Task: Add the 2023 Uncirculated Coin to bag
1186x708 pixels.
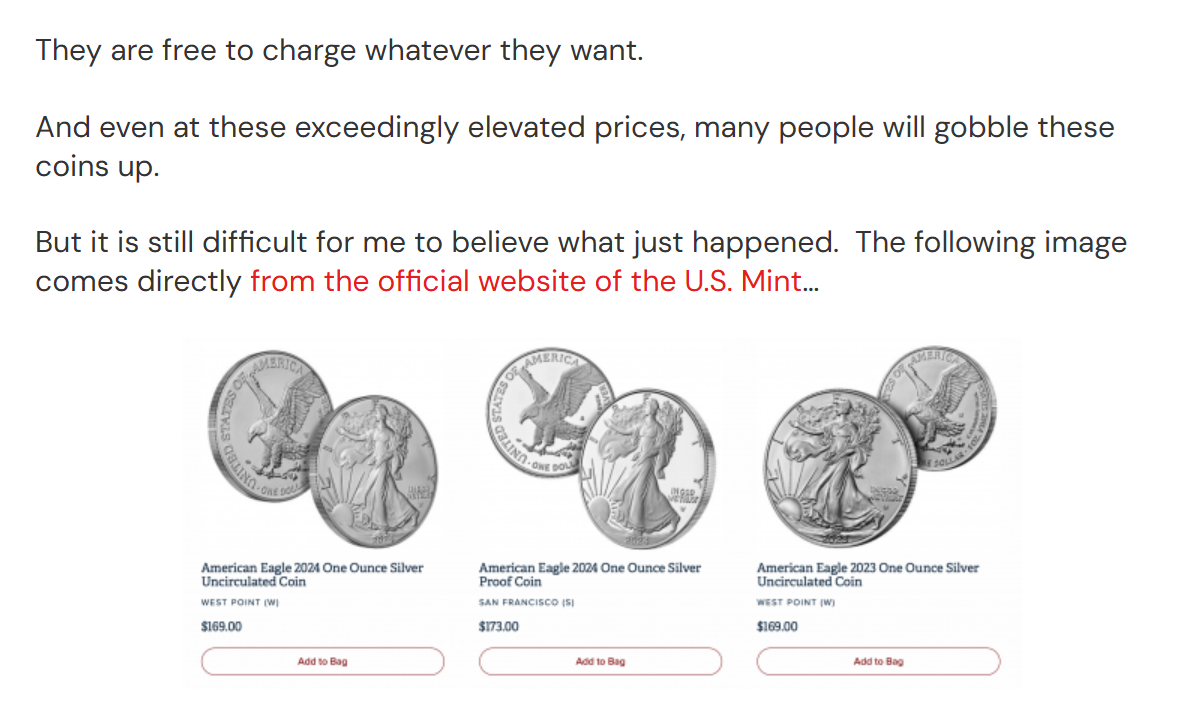Action: (878, 661)
